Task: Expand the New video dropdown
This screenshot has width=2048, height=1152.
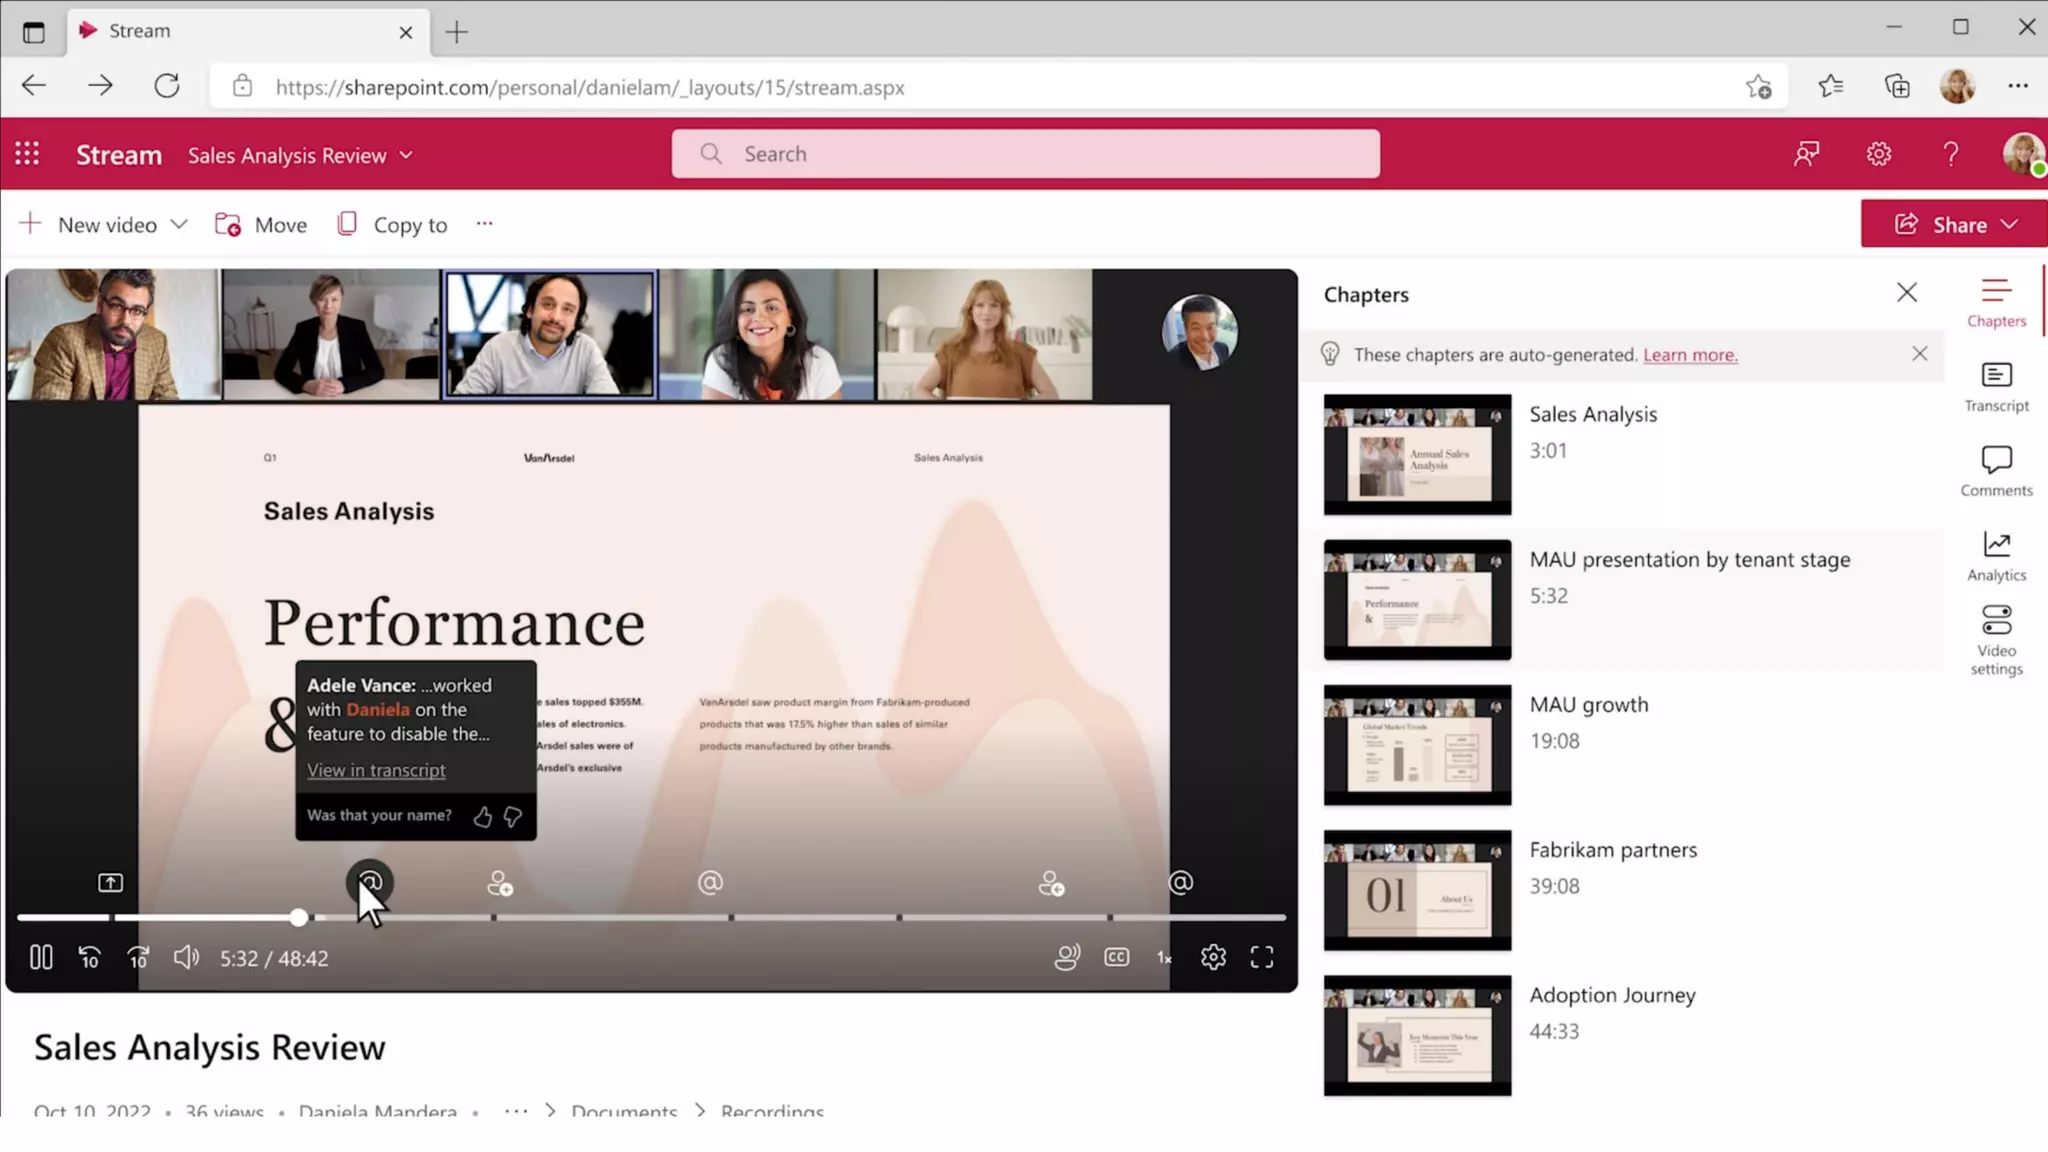Action: point(179,224)
